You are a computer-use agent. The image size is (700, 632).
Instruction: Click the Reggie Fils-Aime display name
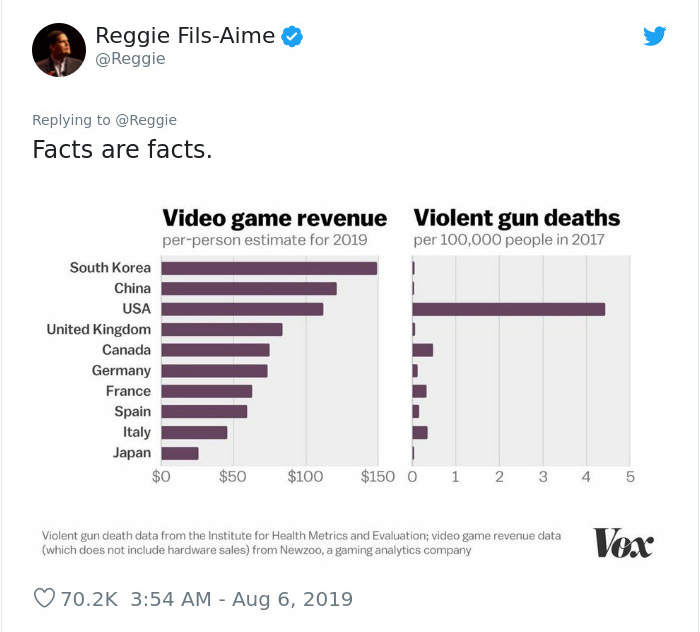(184, 36)
